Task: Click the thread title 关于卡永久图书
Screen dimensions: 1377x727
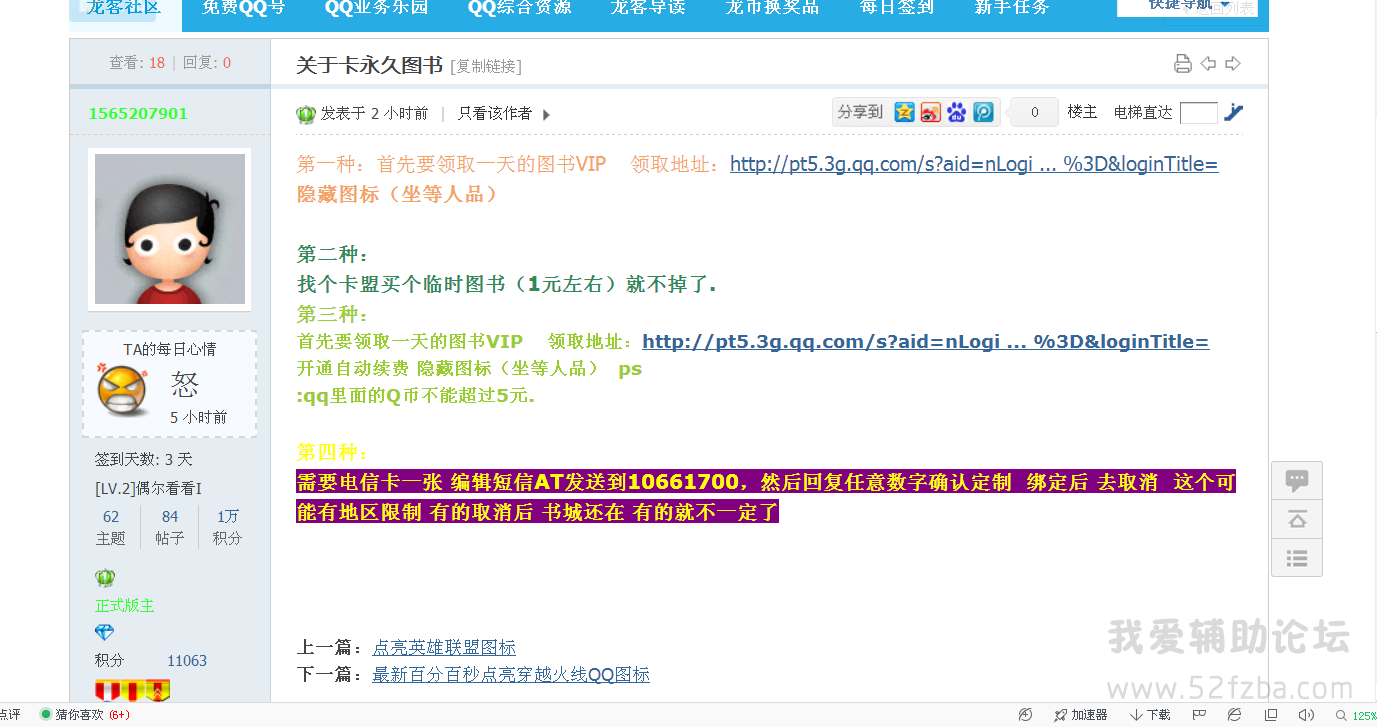Action: [369, 65]
